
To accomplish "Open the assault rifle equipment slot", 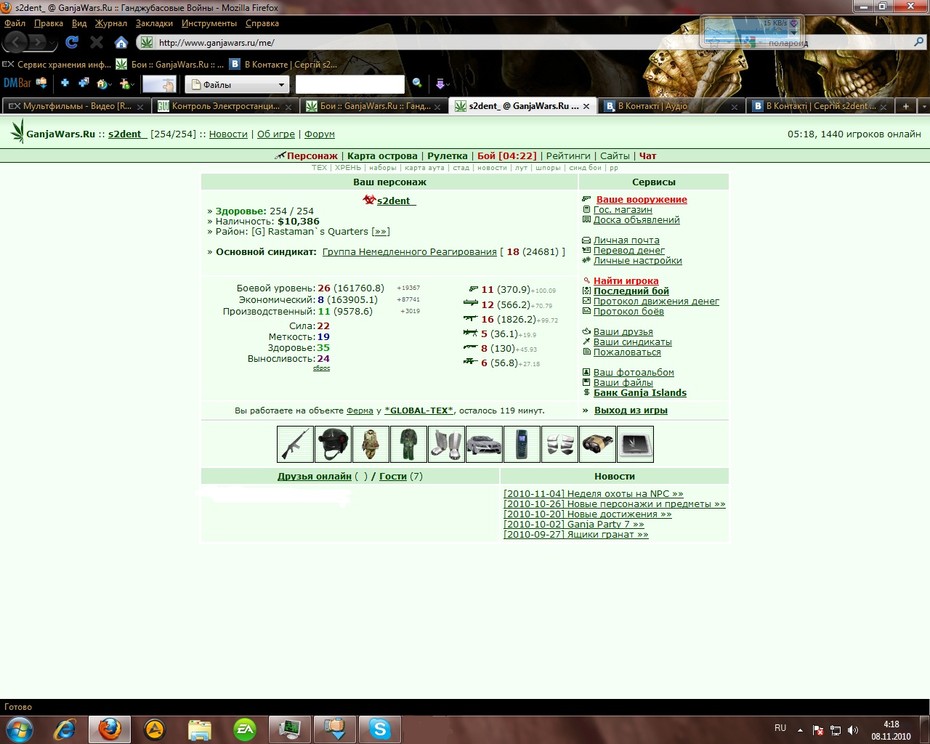I will tap(295, 444).
